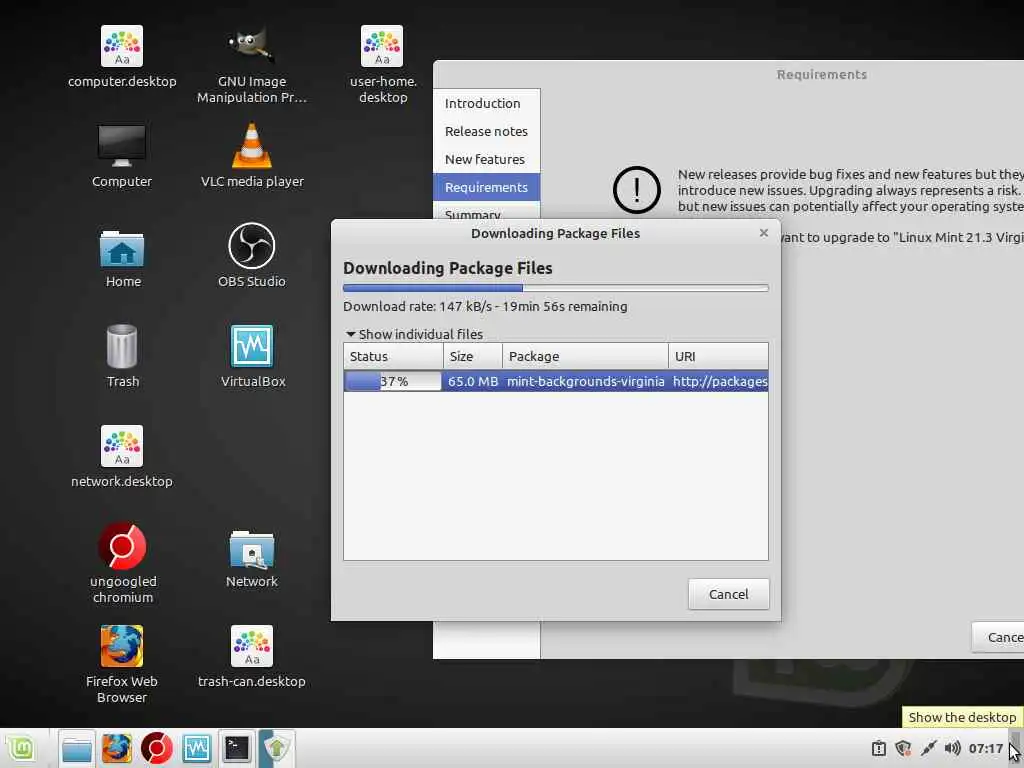Go to Release notes step in upgrade window
The width and height of the screenshot is (1024, 768).
pos(487,131)
